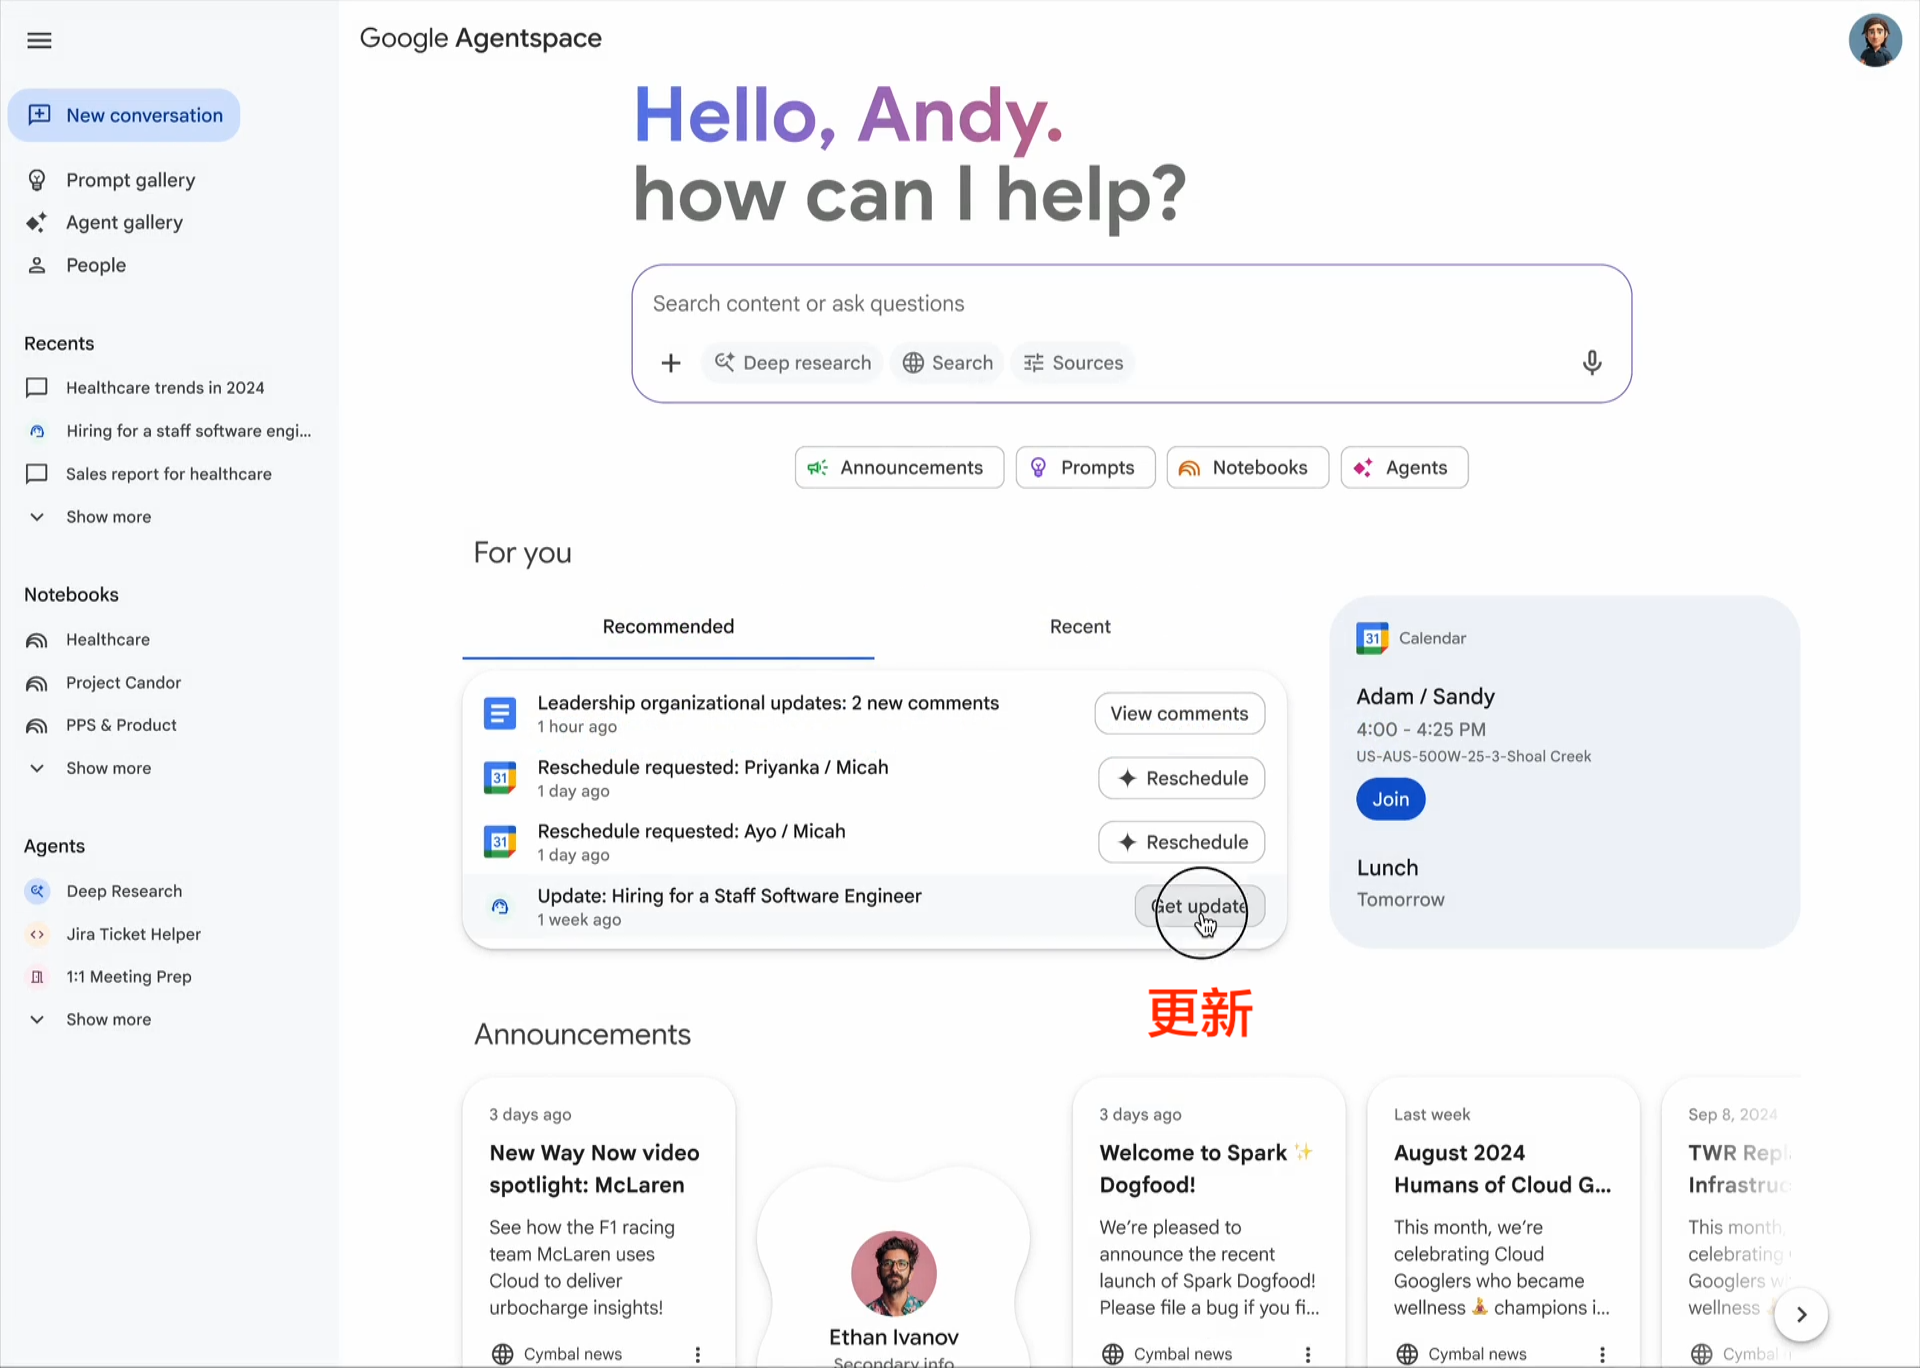The image size is (1920, 1368).
Task: Open the Deep Research agent in the sidebar
Action: coord(124,891)
